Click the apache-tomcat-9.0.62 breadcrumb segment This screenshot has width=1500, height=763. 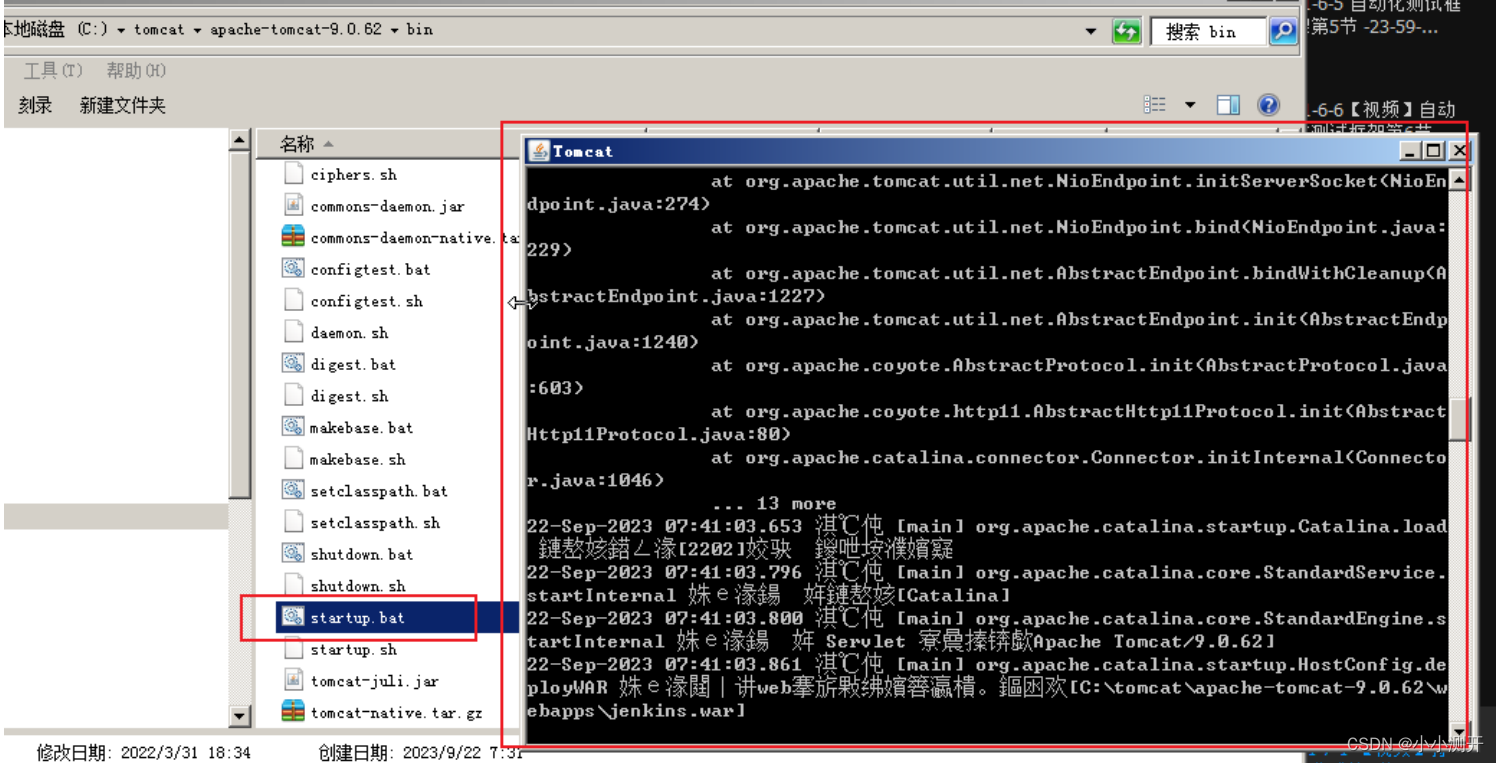click(296, 30)
